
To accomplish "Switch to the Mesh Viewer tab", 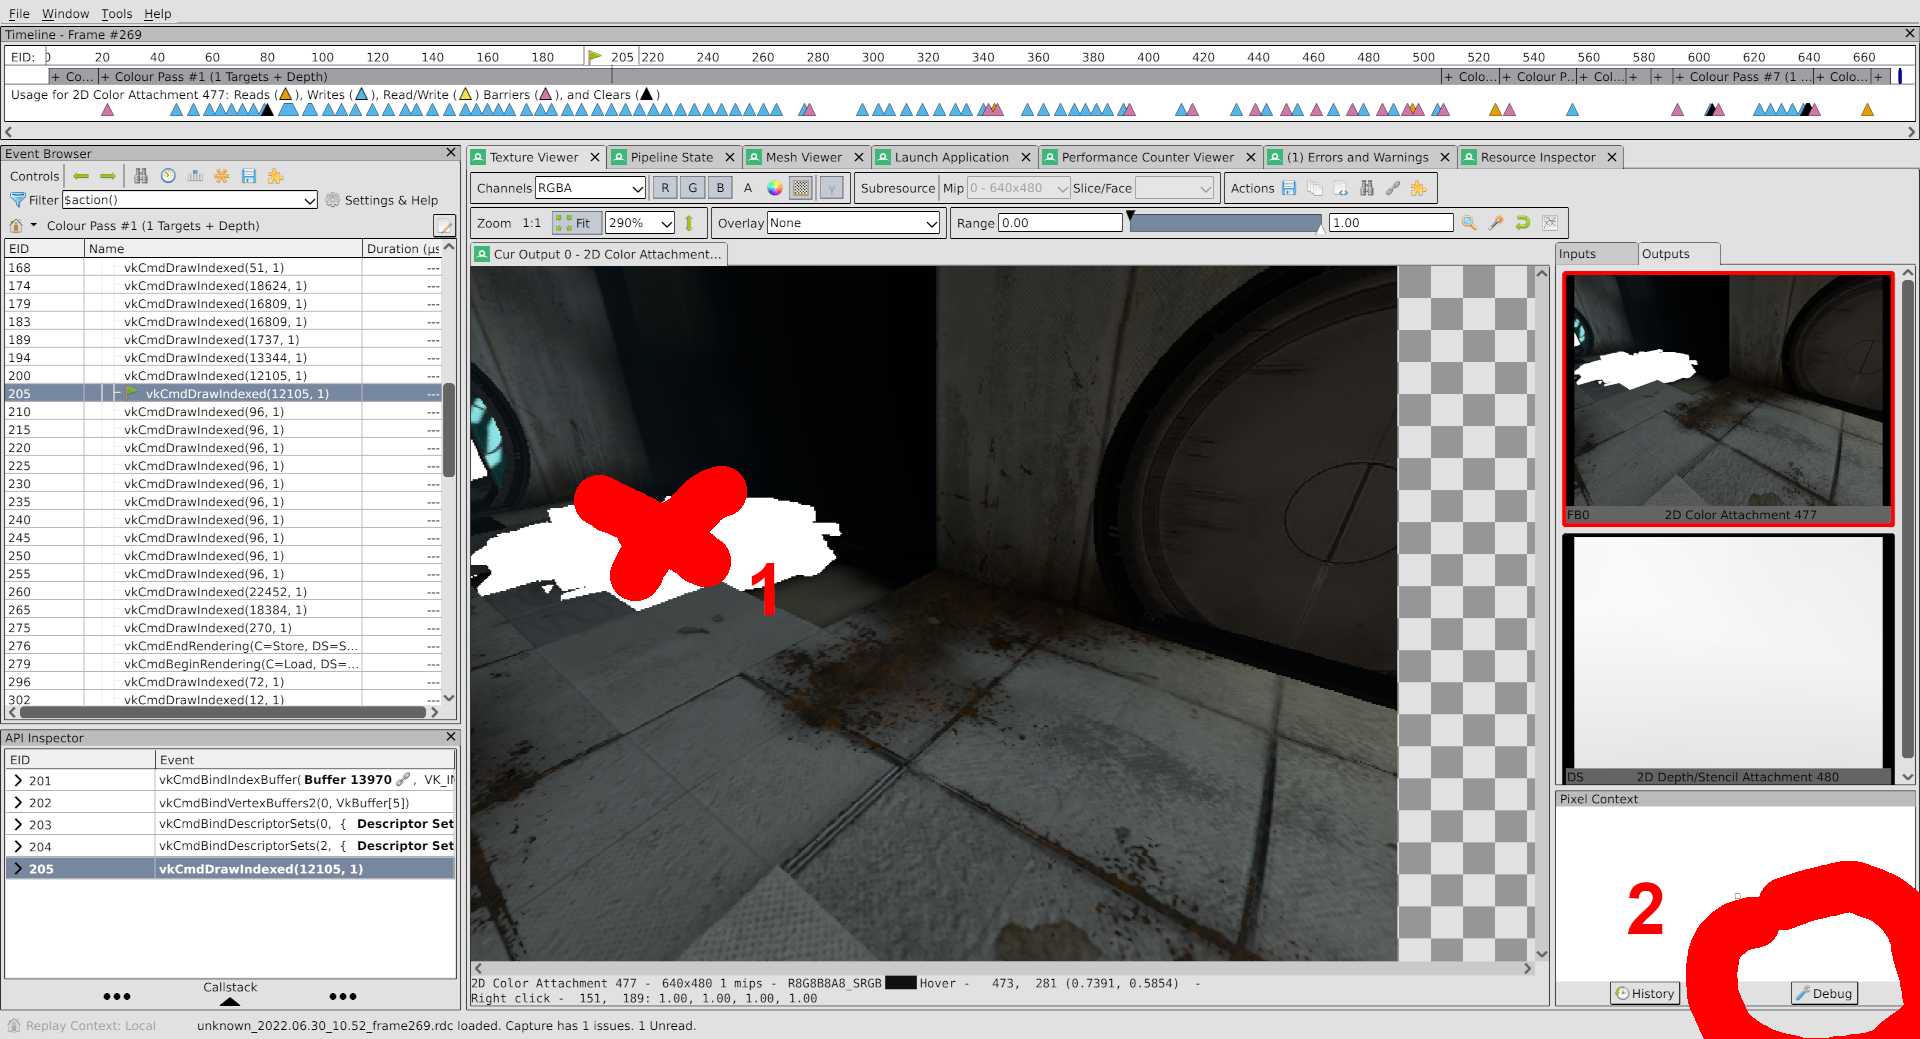I will pos(803,157).
